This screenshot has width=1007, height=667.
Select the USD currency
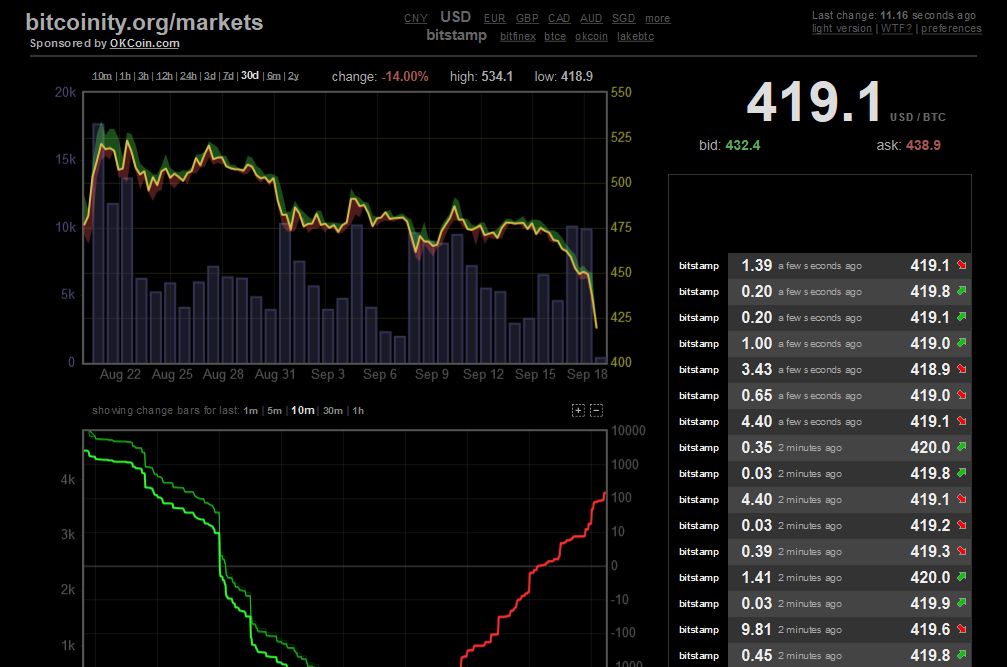tap(455, 17)
